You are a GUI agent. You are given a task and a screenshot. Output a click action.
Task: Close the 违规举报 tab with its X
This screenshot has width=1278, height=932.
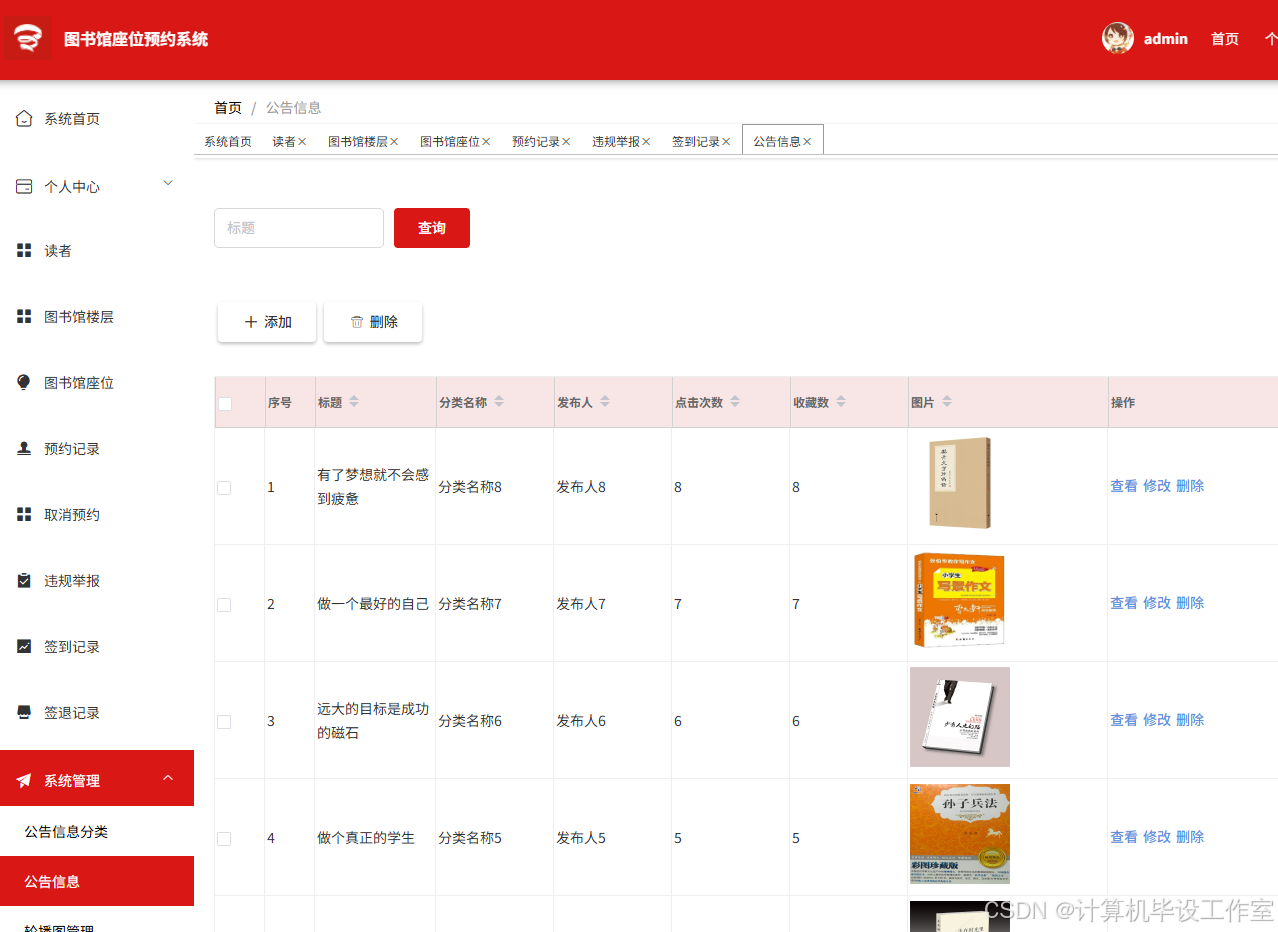click(646, 142)
